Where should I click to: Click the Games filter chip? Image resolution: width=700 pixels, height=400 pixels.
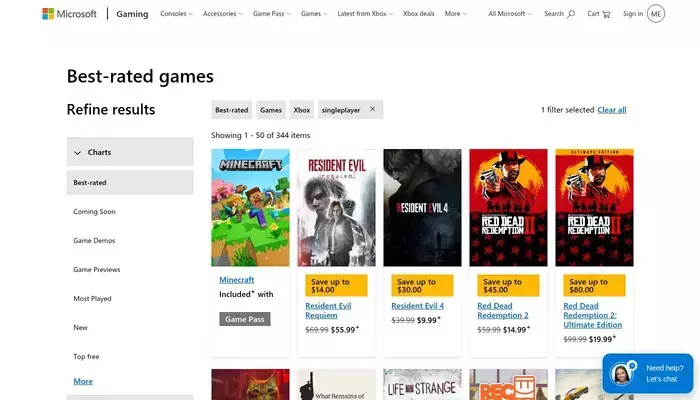tap(271, 110)
